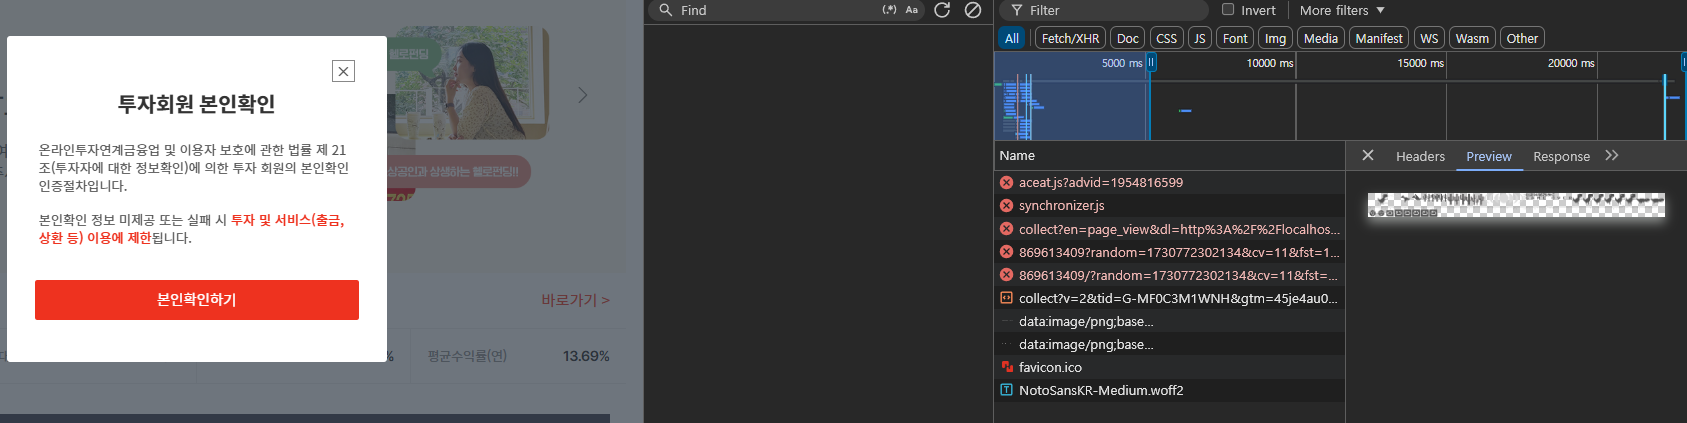
Task: Switch to the Headers tab
Action: click(x=1420, y=156)
